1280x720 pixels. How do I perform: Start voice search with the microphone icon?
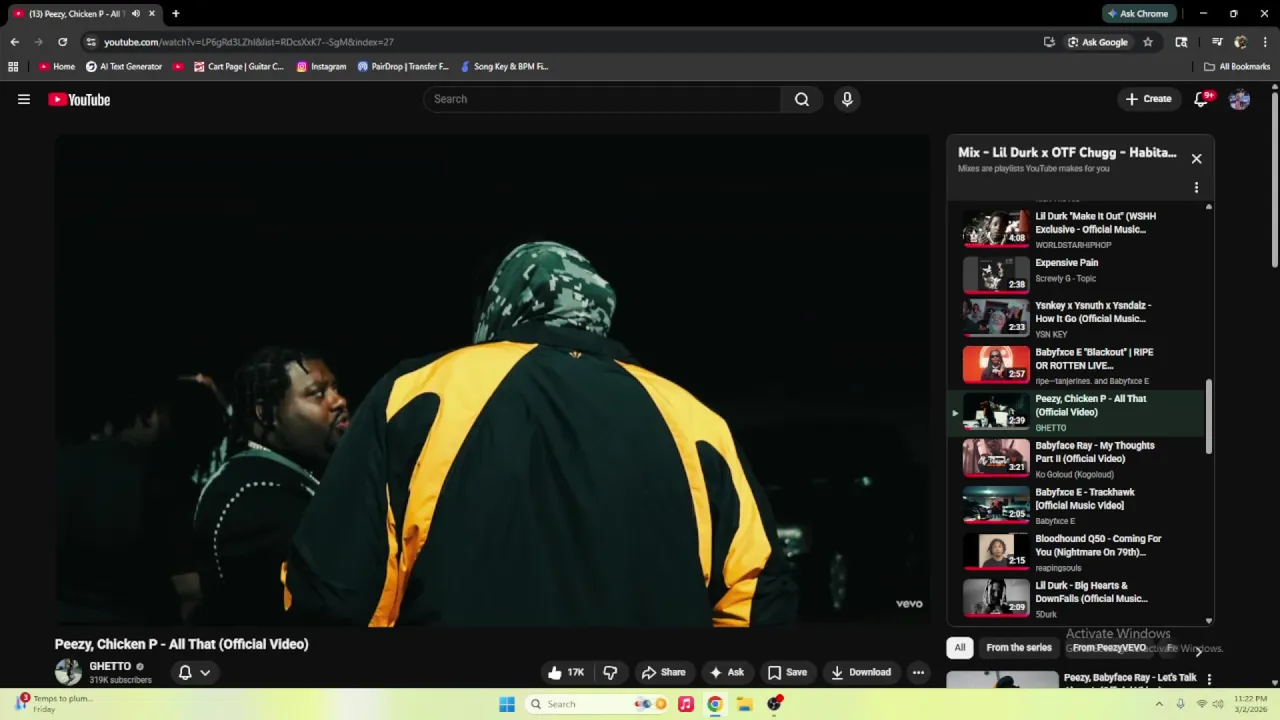[x=847, y=99]
